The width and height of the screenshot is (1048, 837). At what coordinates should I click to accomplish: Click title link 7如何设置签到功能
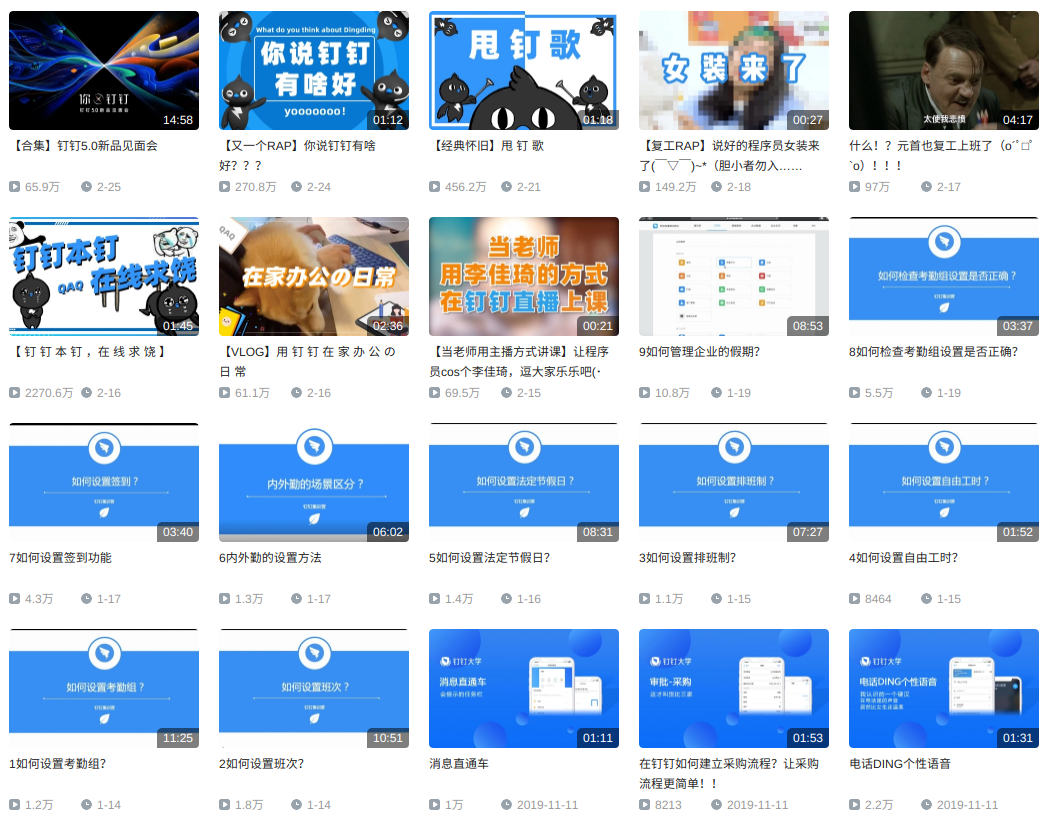tap(60, 558)
